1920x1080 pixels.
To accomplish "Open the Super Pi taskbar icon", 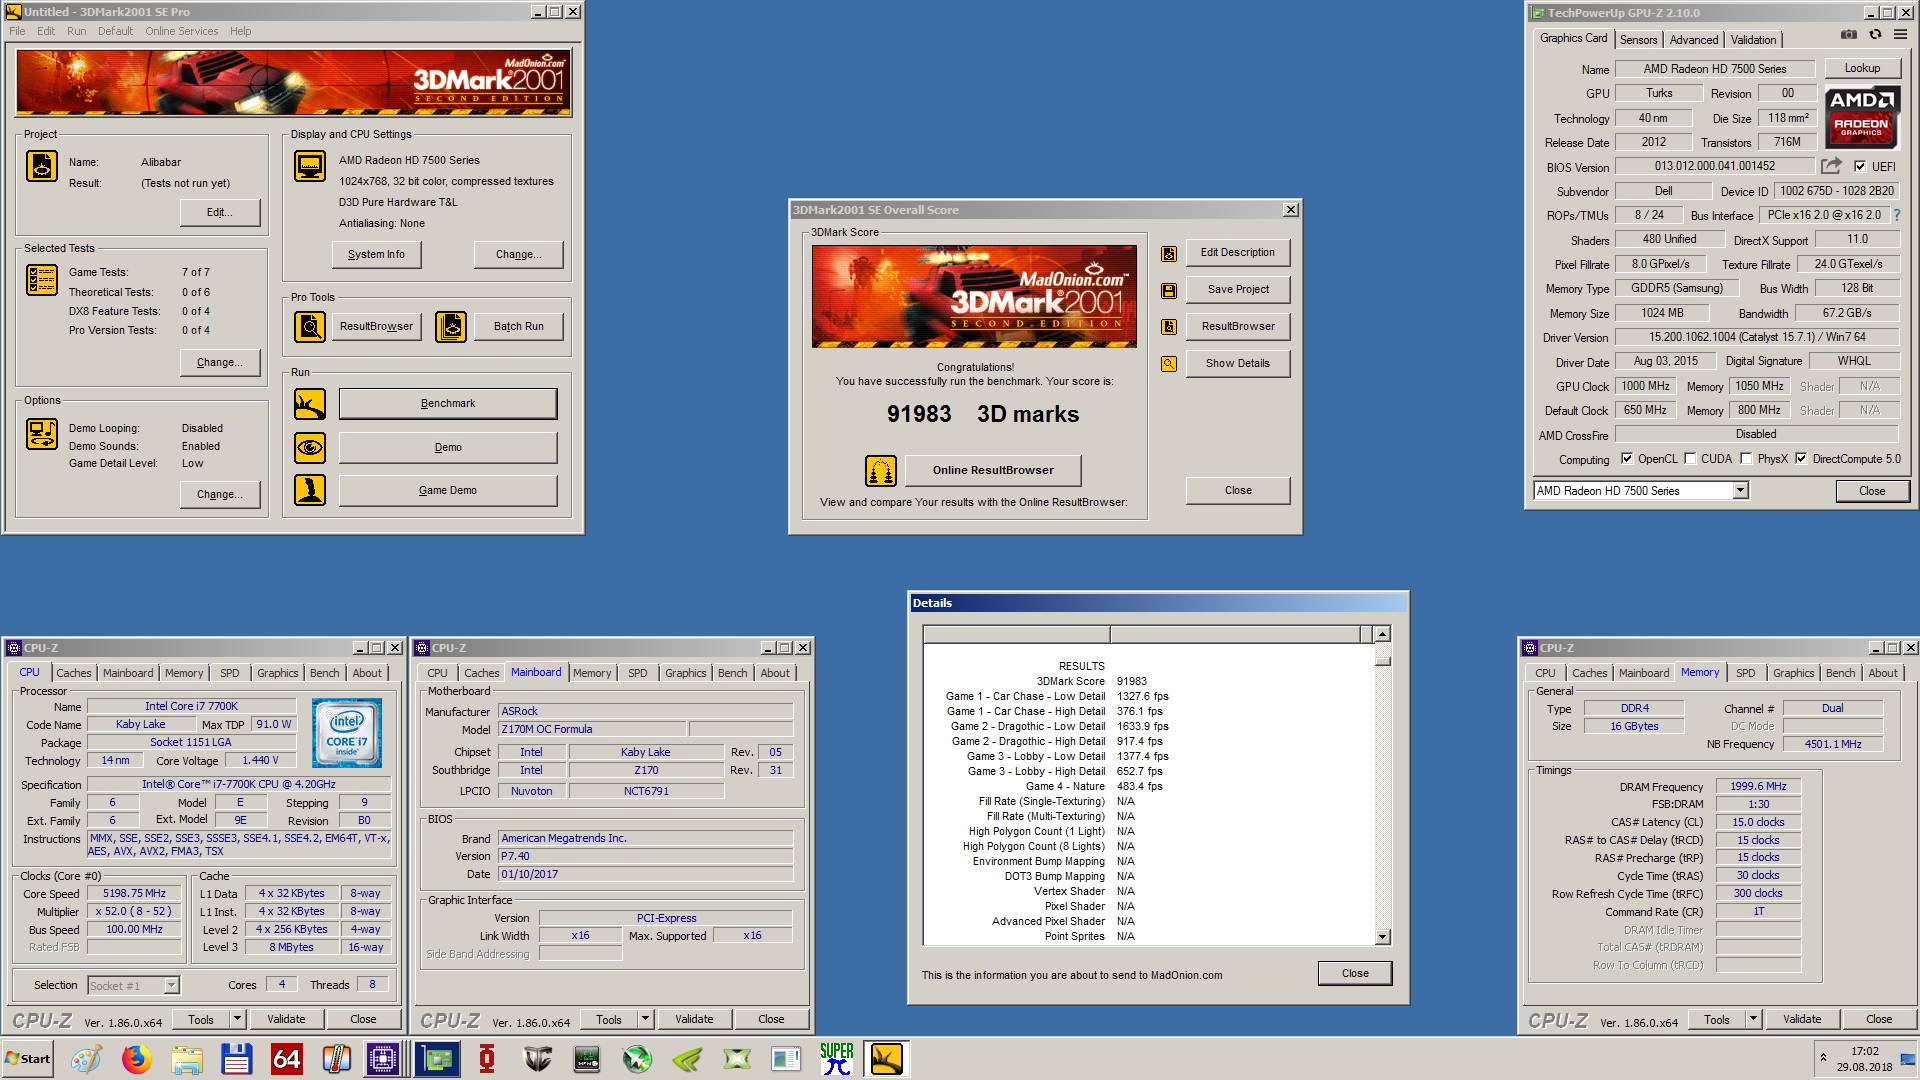I will pyautogui.click(x=837, y=1058).
